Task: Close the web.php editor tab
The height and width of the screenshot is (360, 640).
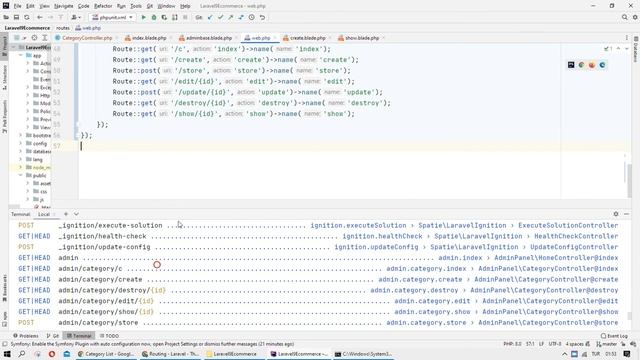Action: (275, 38)
